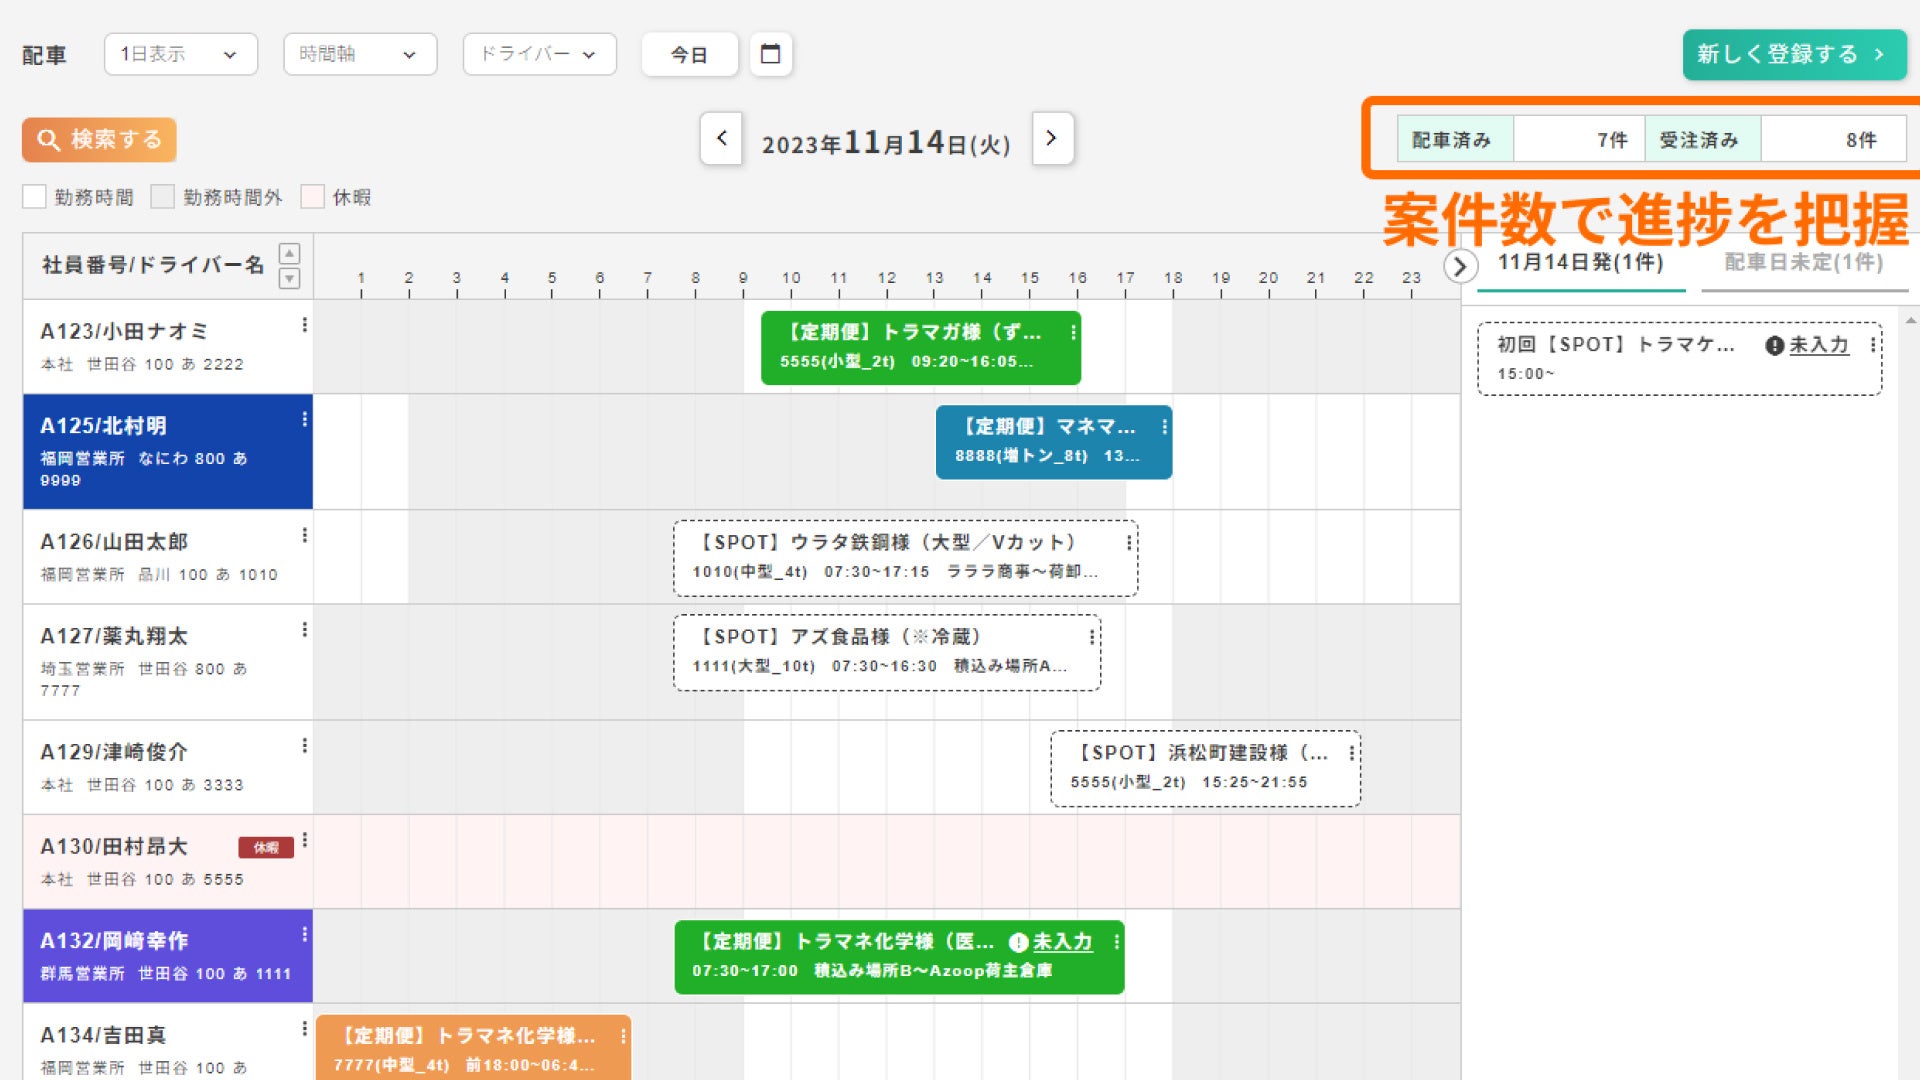Toggle the 休暇 checkbox

tap(312, 197)
